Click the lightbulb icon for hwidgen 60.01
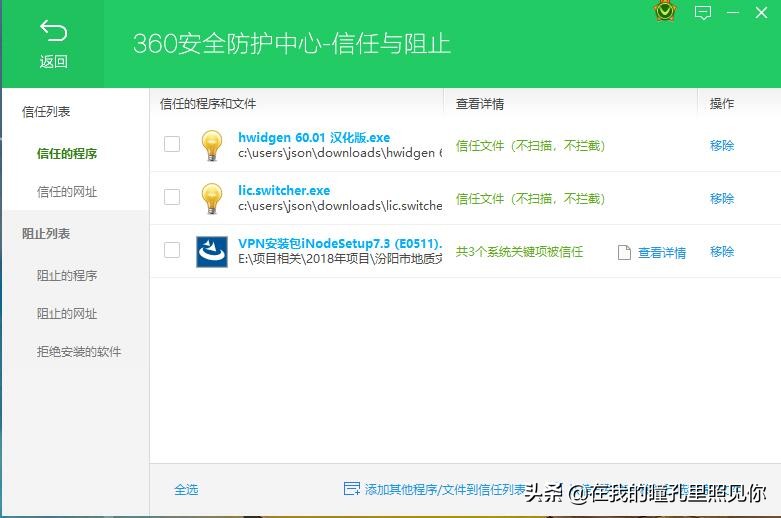Viewport: 781px width, 518px height. (x=212, y=145)
